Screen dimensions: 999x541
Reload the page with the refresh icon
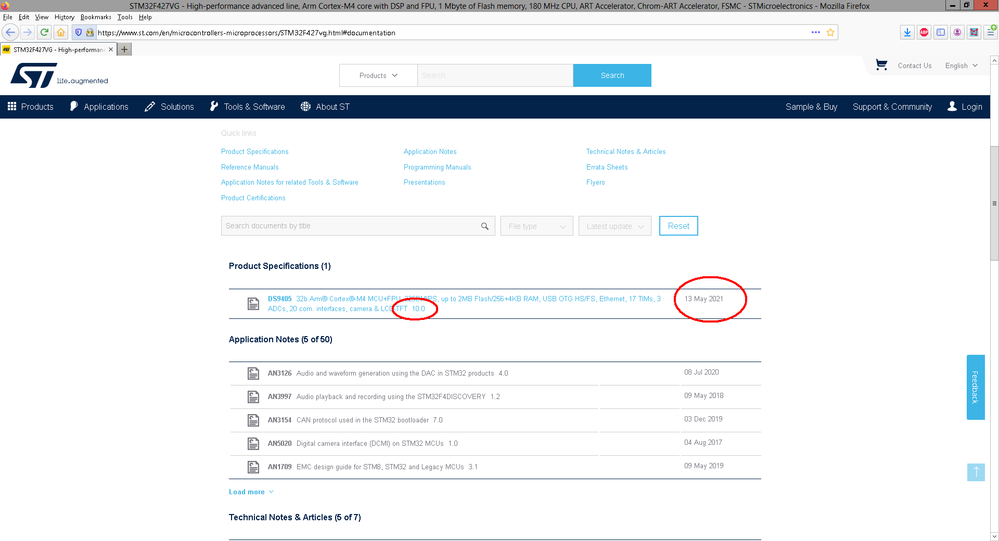[x=44, y=32]
